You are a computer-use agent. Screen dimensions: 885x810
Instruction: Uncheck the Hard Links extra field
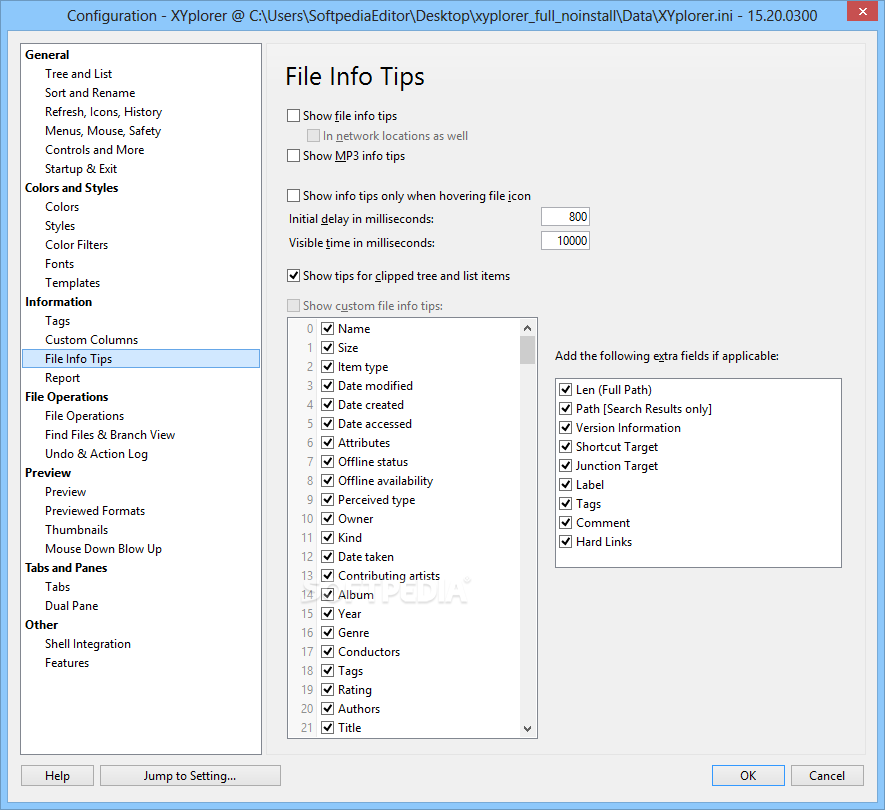pyautogui.click(x=566, y=542)
